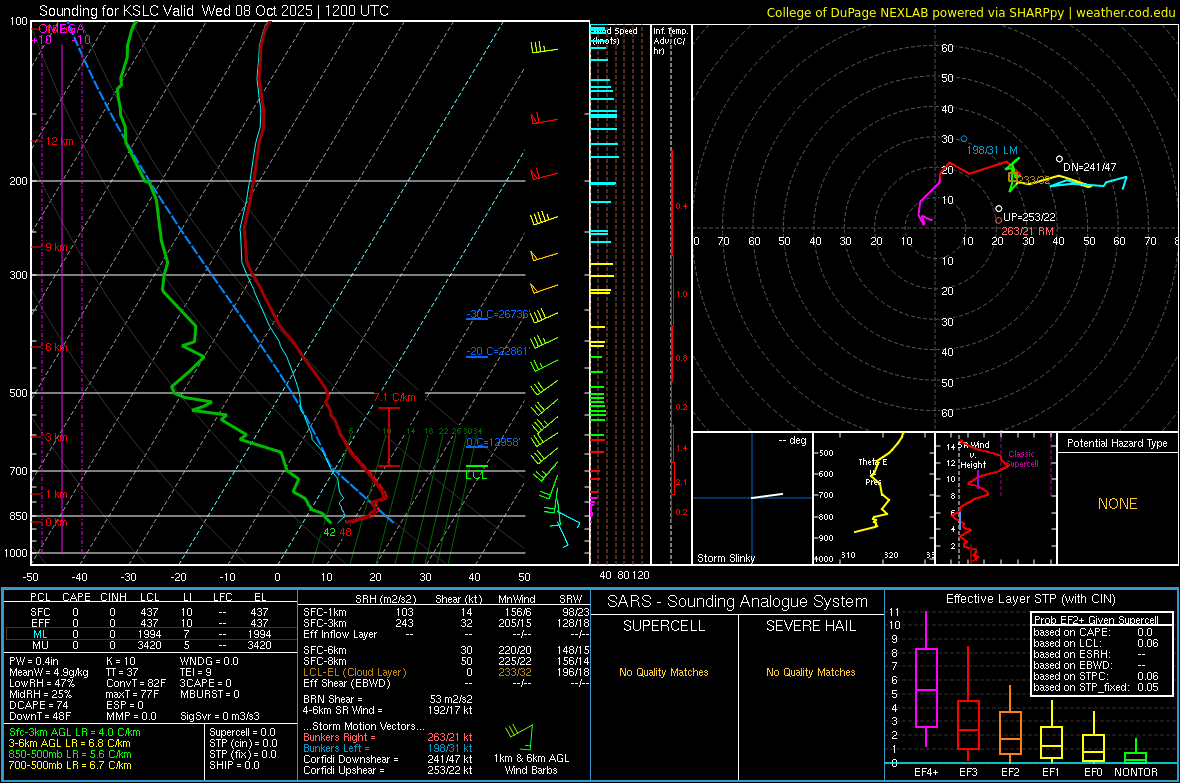Click the "198/31 LM" hodograph label
The height and width of the screenshot is (783, 1180).
[x=992, y=151]
